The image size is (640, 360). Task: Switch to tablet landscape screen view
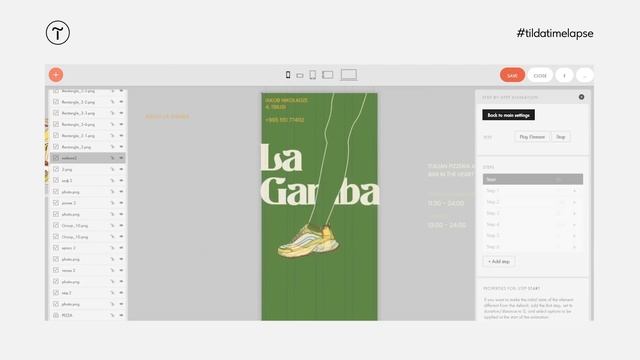(x=328, y=75)
